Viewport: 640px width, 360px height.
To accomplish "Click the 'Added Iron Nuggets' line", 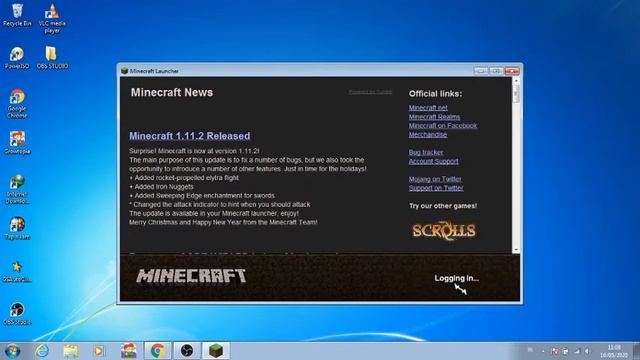I will (x=161, y=187).
